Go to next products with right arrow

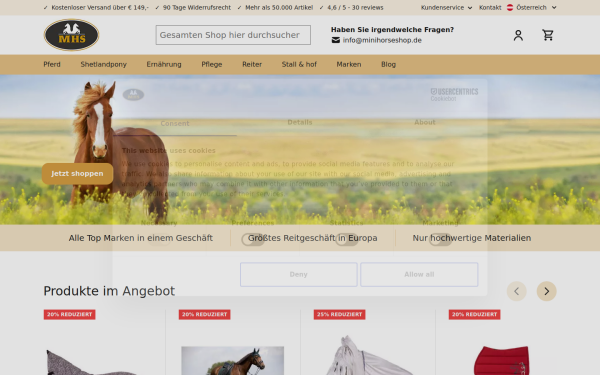click(x=546, y=291)
